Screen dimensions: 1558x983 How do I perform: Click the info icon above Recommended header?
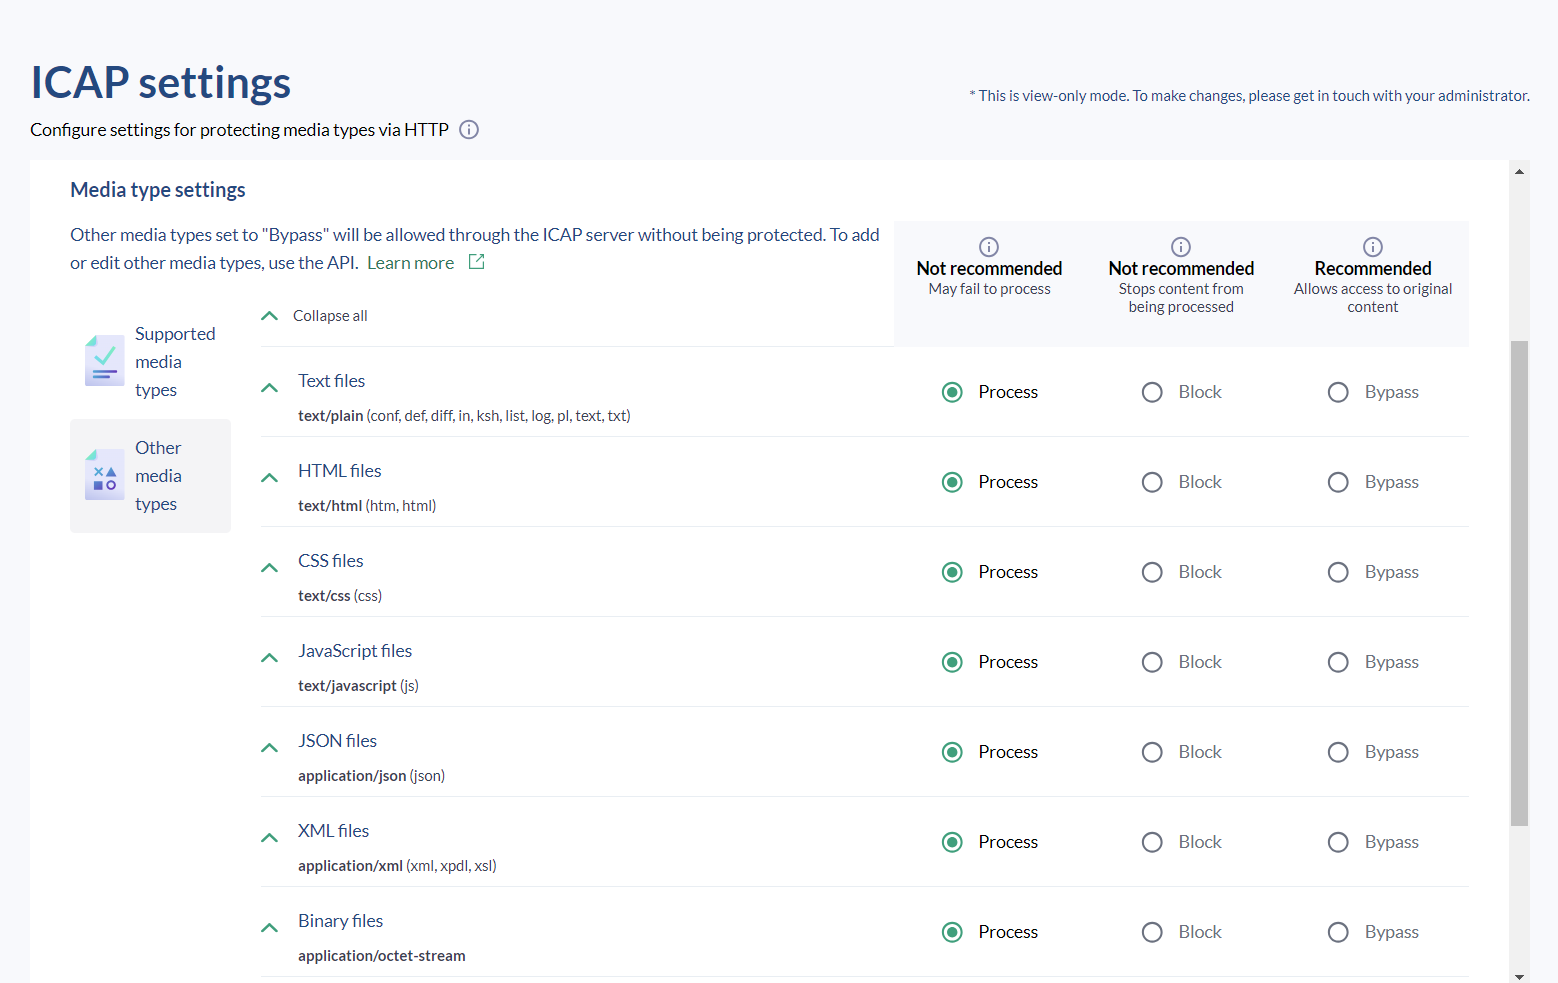(1373, 247)
